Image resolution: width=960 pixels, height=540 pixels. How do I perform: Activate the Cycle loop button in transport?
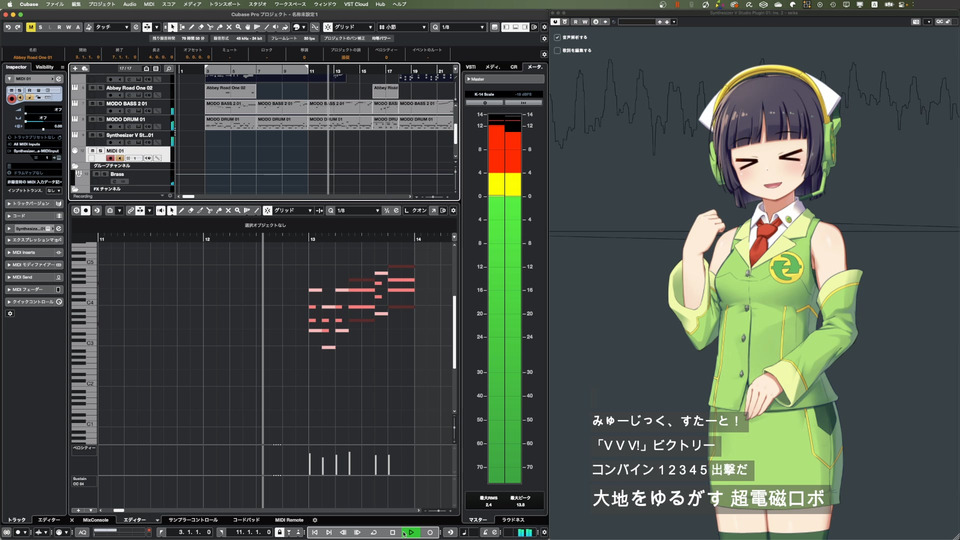pyautogui.click(x=373, y=533)
